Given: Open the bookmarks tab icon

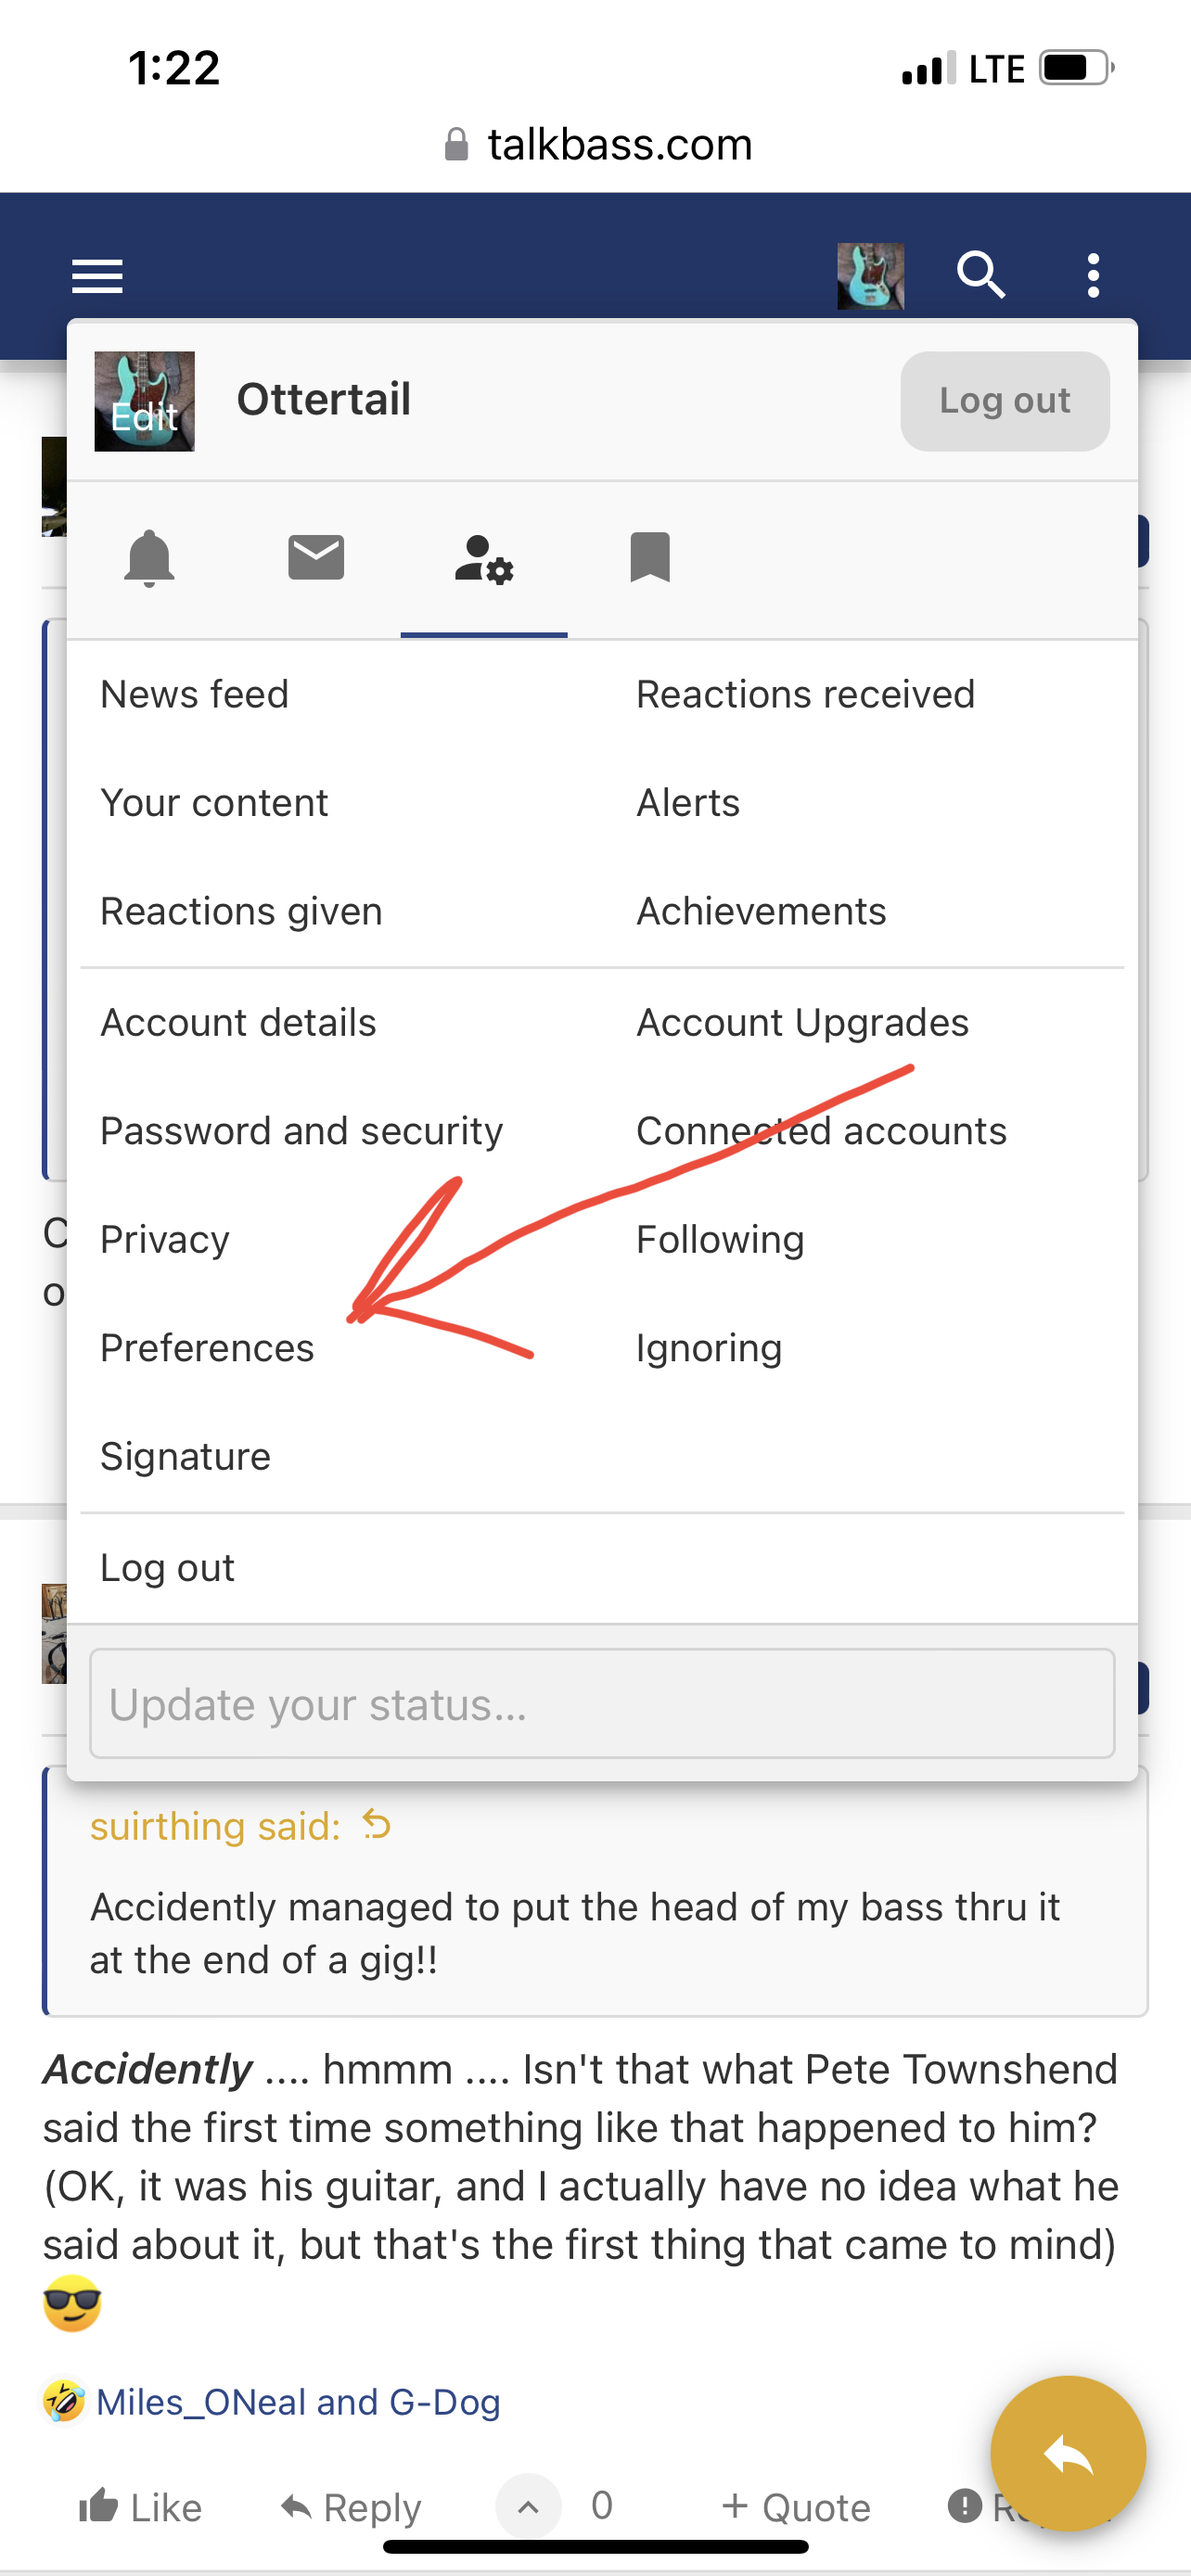Looking at the screenshot, I should pyautogui.click(x=650, y=557).
